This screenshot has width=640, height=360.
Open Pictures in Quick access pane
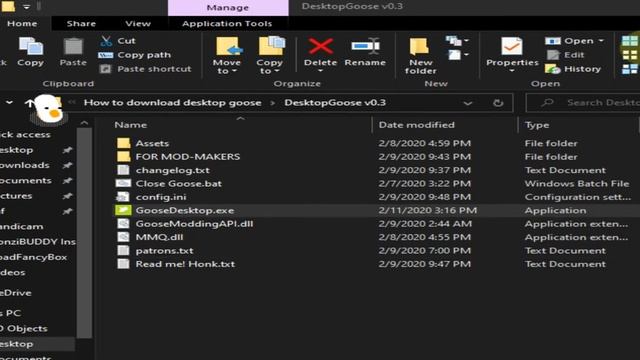(x=16, y=196)
